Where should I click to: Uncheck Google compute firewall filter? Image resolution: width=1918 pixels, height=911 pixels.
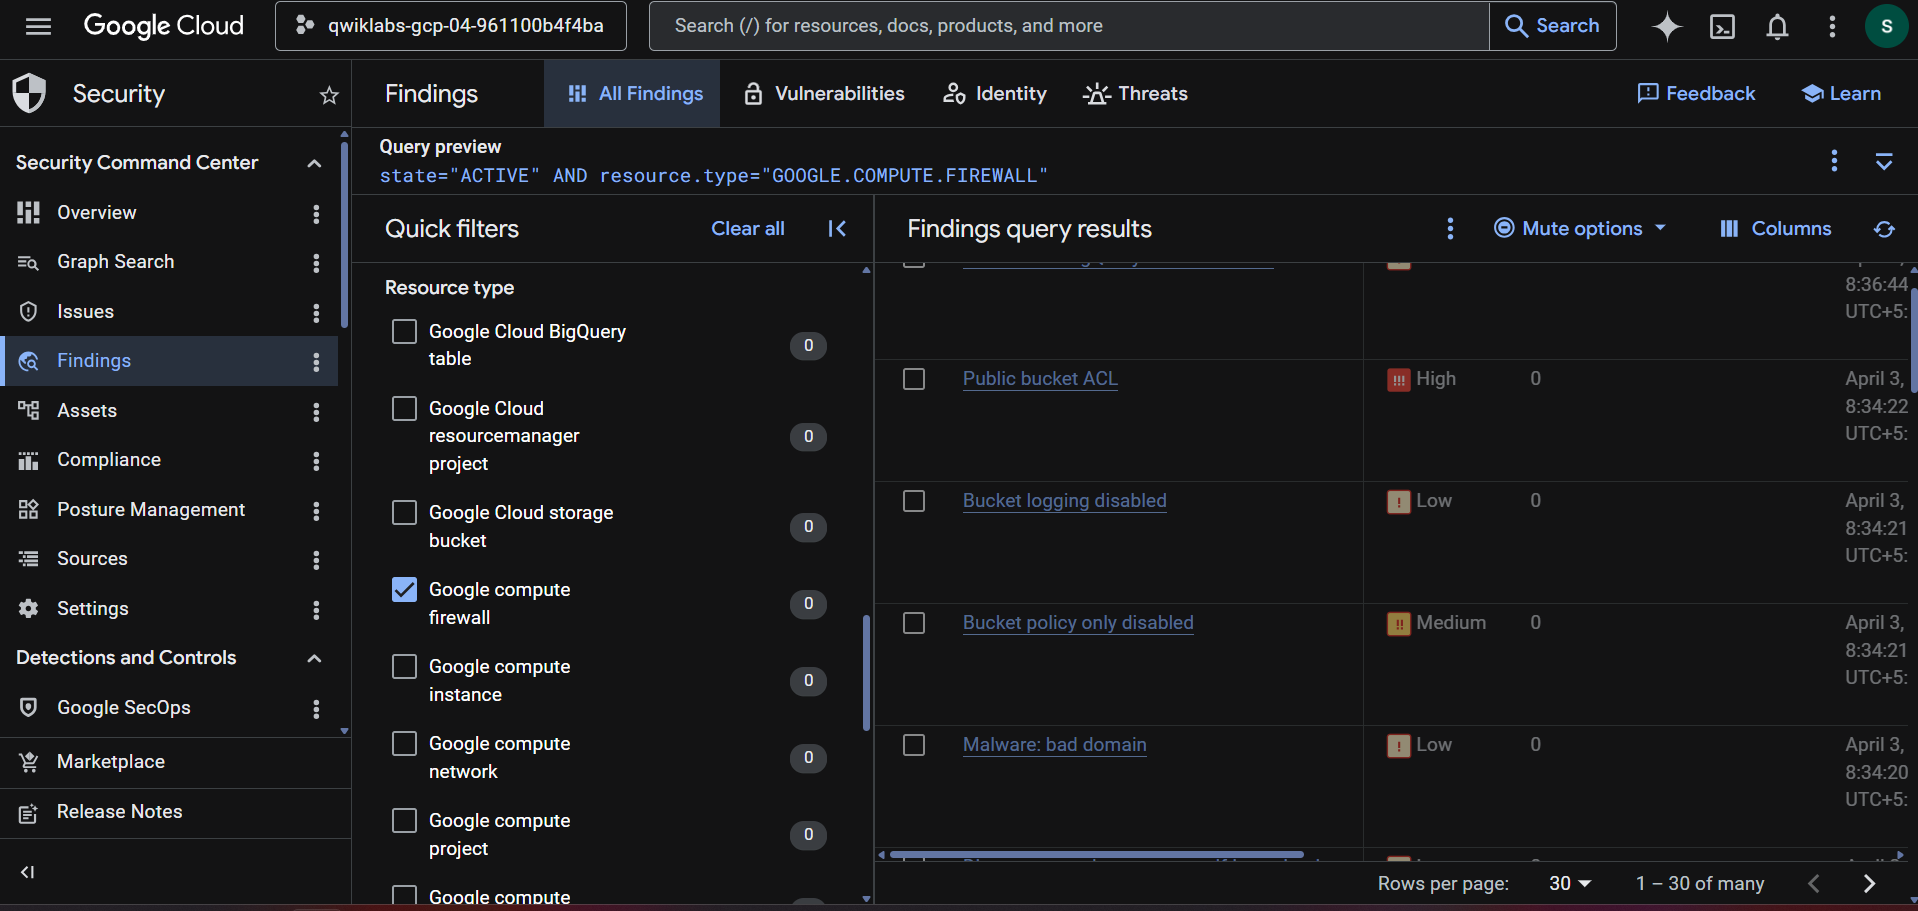pyautogui.click(x=404, y=589)
